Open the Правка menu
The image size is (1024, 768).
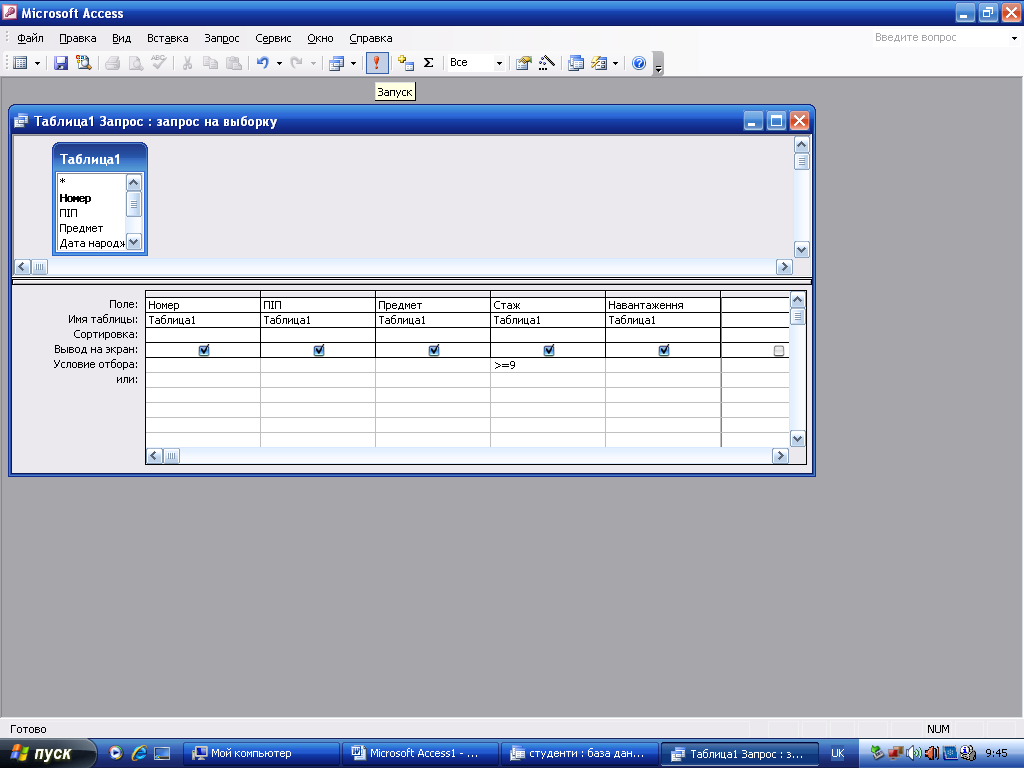78,38
